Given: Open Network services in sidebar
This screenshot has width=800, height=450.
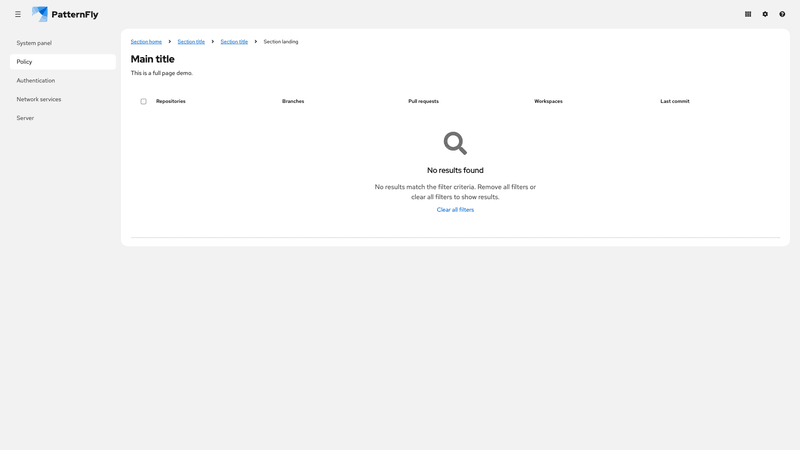Looking at the screenshot, I should click(39, 99).
